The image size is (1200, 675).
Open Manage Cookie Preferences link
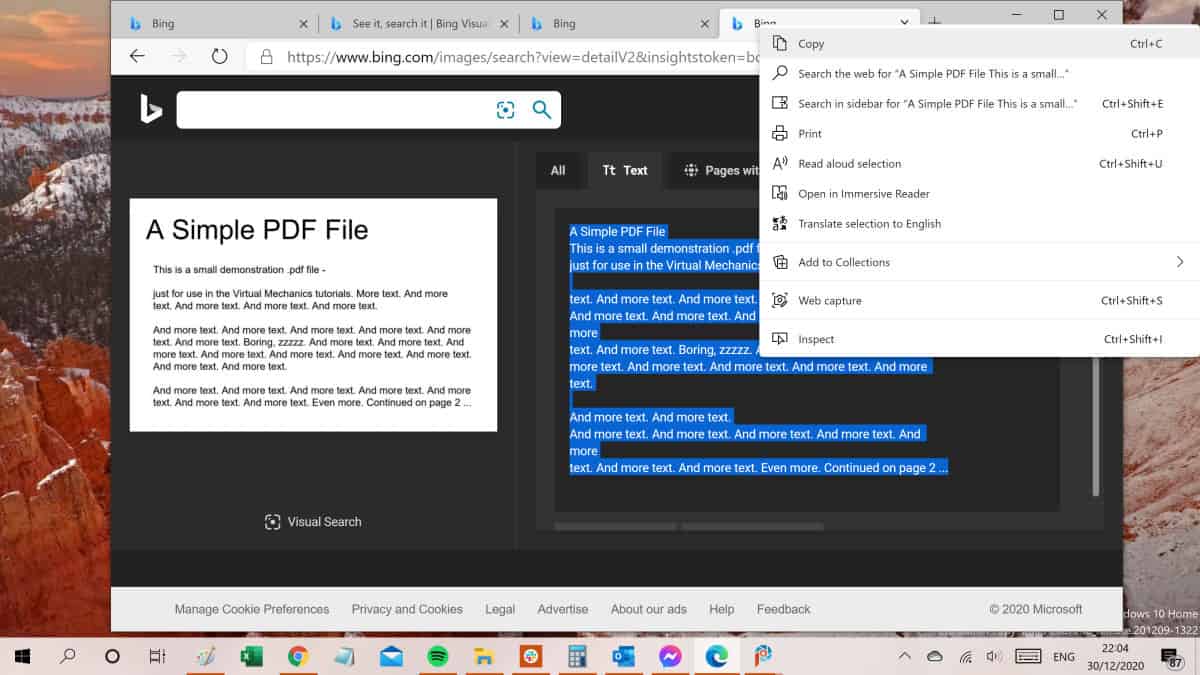pos(252,609)
